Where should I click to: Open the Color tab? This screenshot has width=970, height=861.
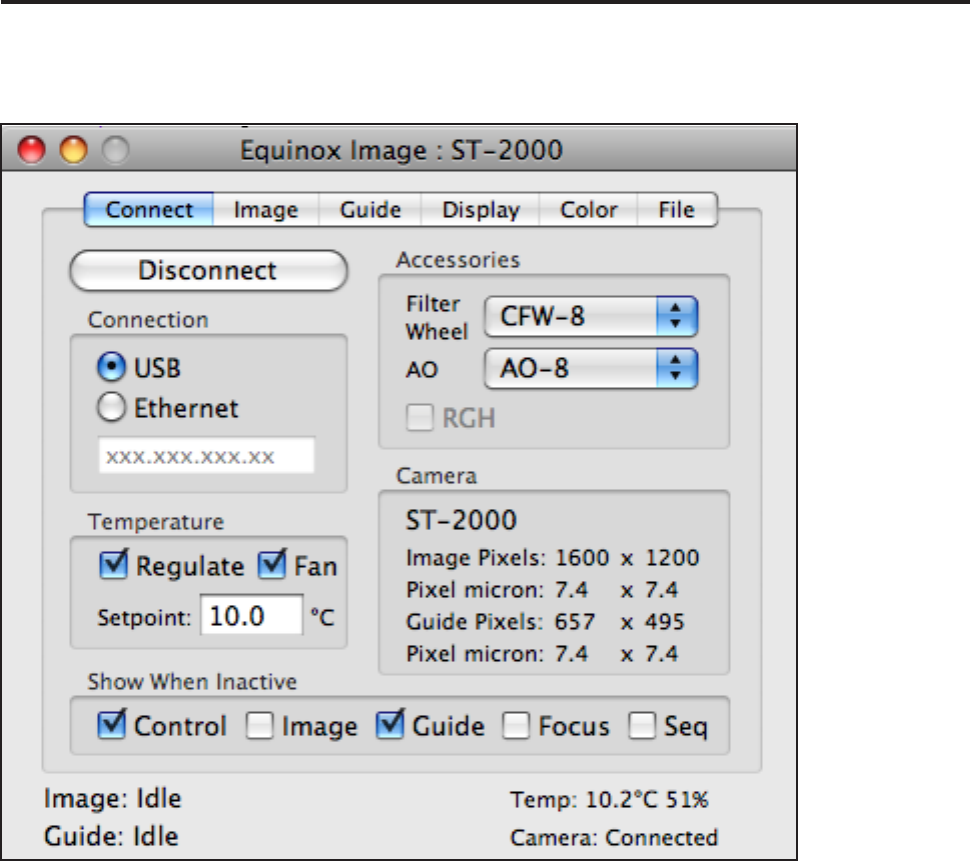588,210
